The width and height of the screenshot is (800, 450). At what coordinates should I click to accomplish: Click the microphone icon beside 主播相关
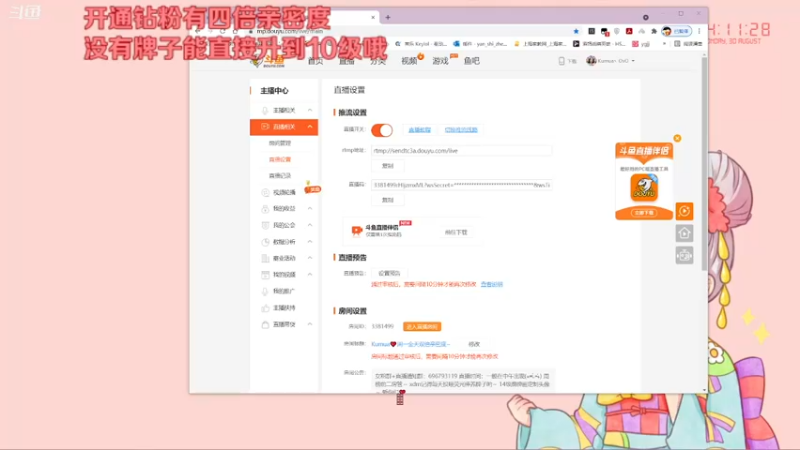[265, 110]
